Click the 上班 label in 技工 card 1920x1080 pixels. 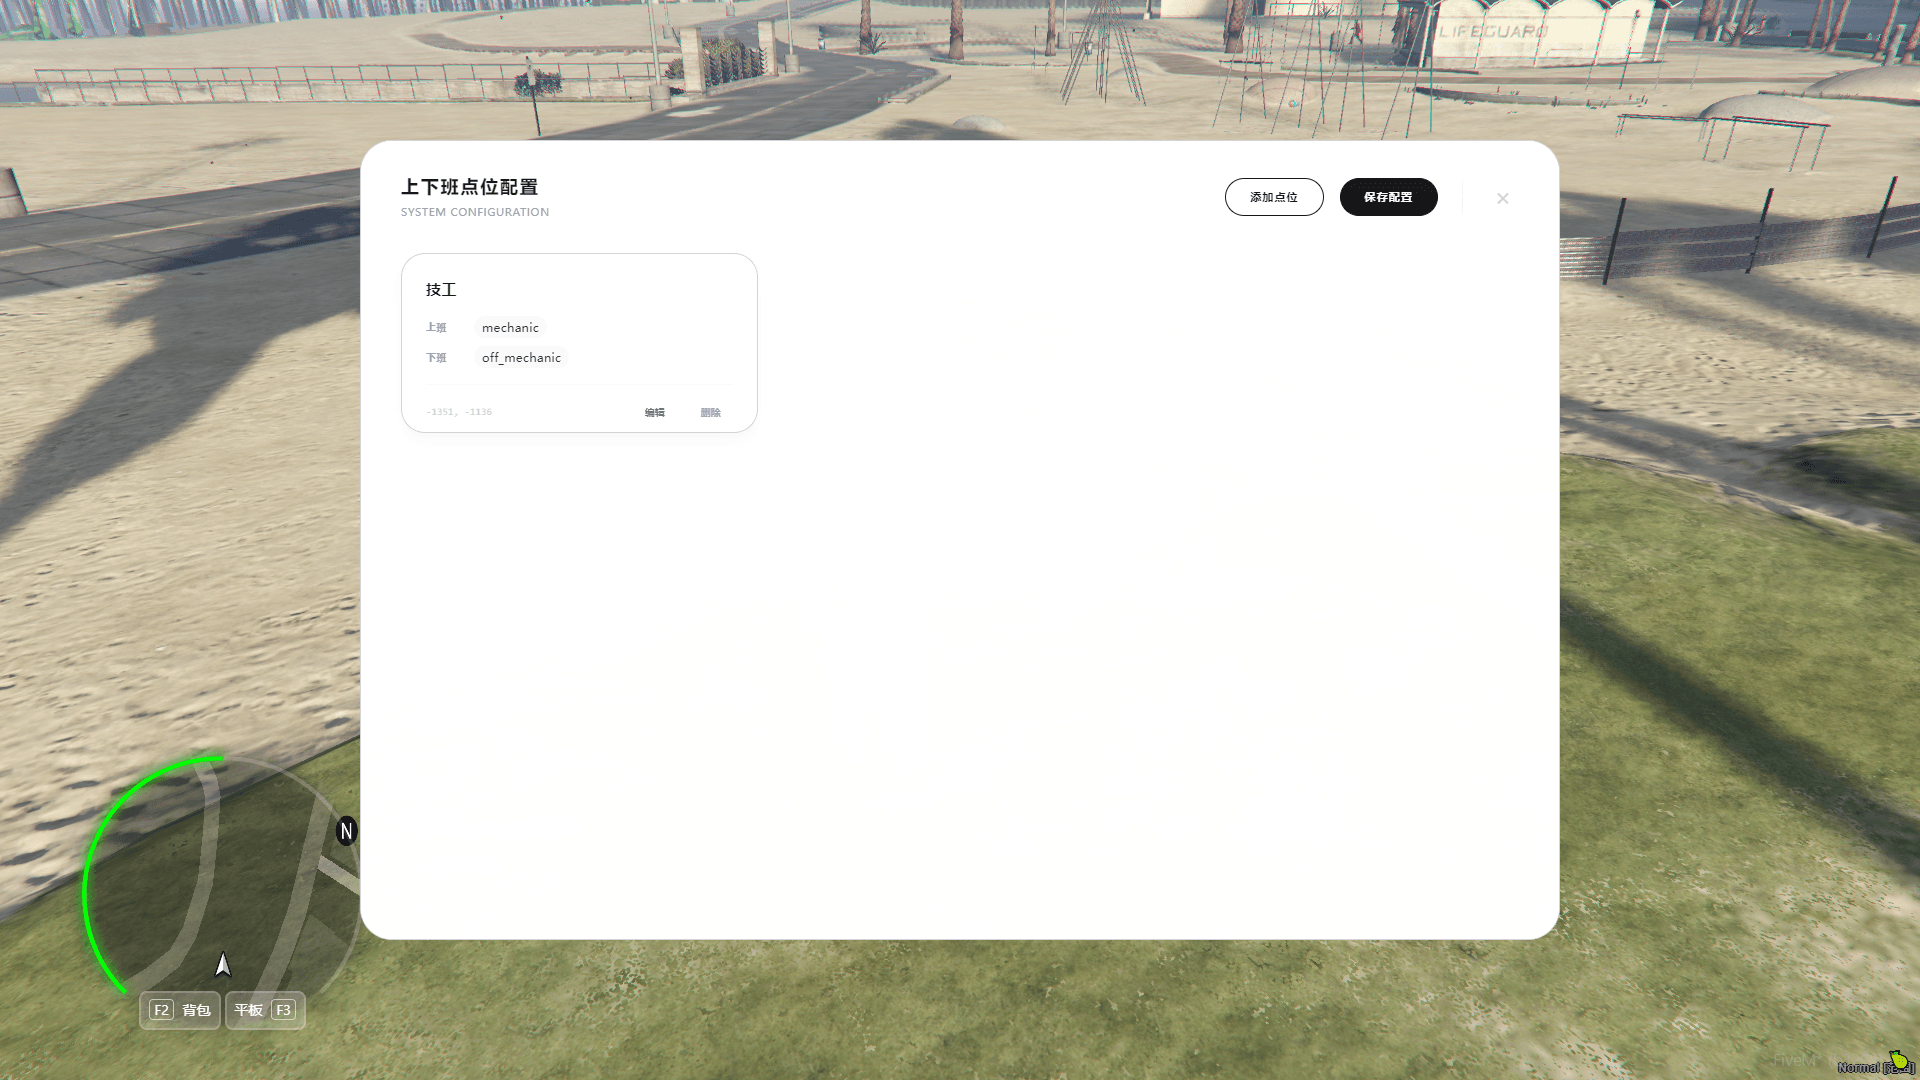point(436,328)
